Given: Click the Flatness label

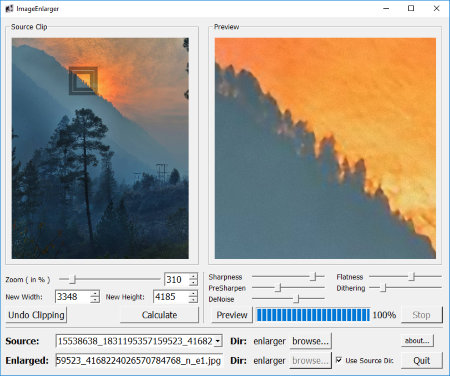Looking at the screenshot, I should pos(350,277).
